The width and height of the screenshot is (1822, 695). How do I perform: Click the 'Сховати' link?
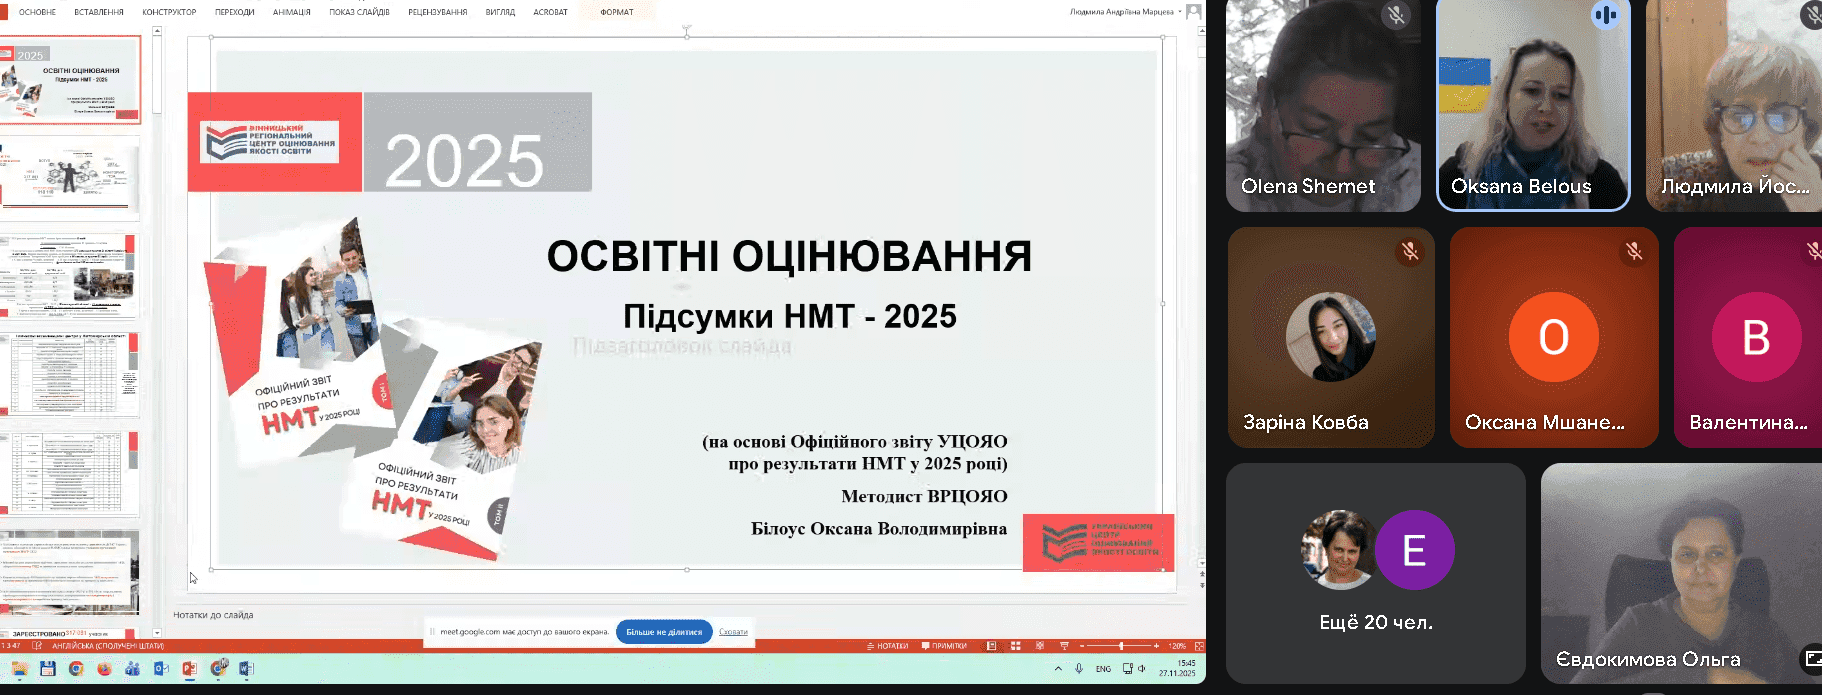click(733, 632)
